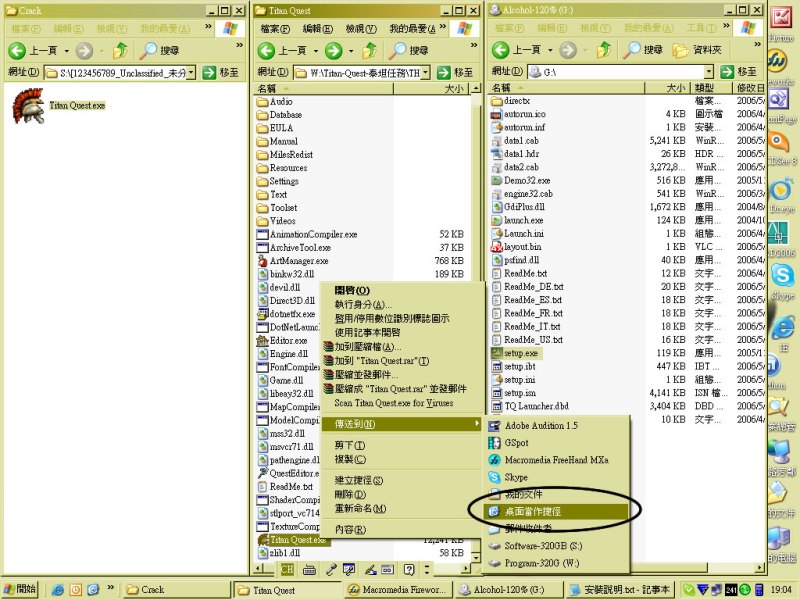Send to Adobe Audition 1.5
800x600 pixels.
557,426
